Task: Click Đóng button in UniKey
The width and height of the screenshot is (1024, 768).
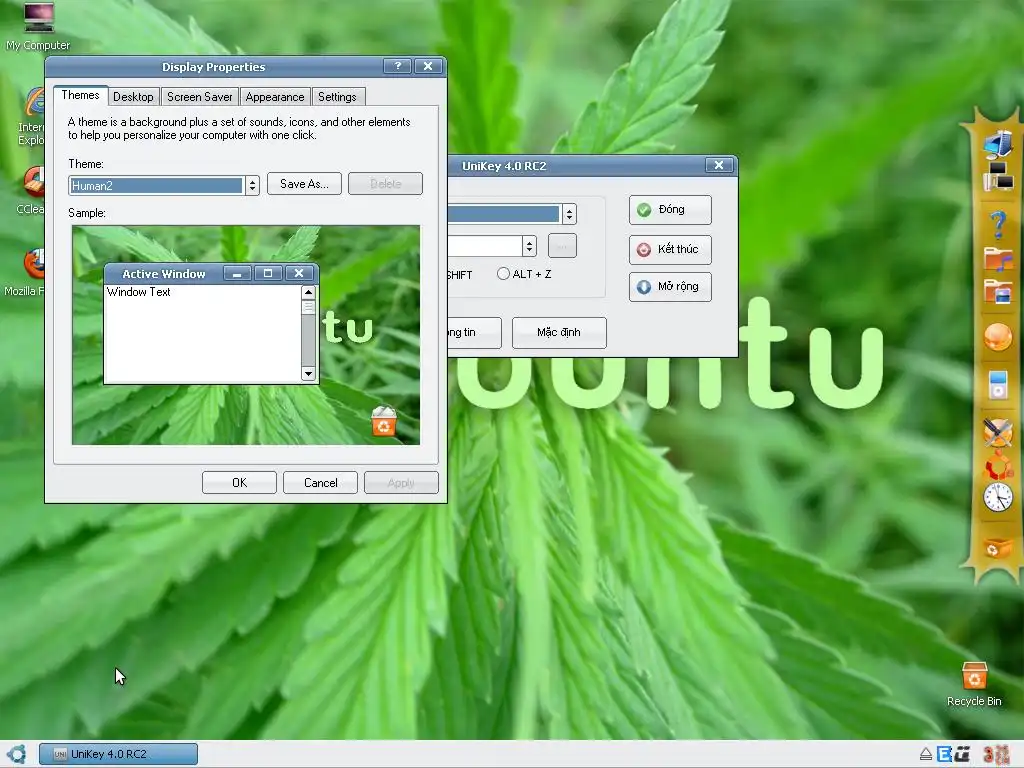Action: coord(670,210)
